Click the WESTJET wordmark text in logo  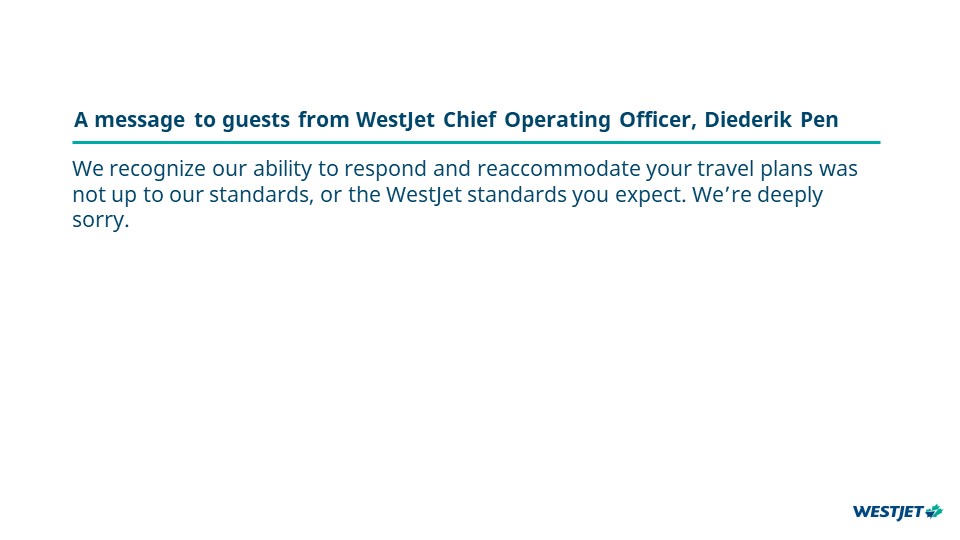(887, 512)
